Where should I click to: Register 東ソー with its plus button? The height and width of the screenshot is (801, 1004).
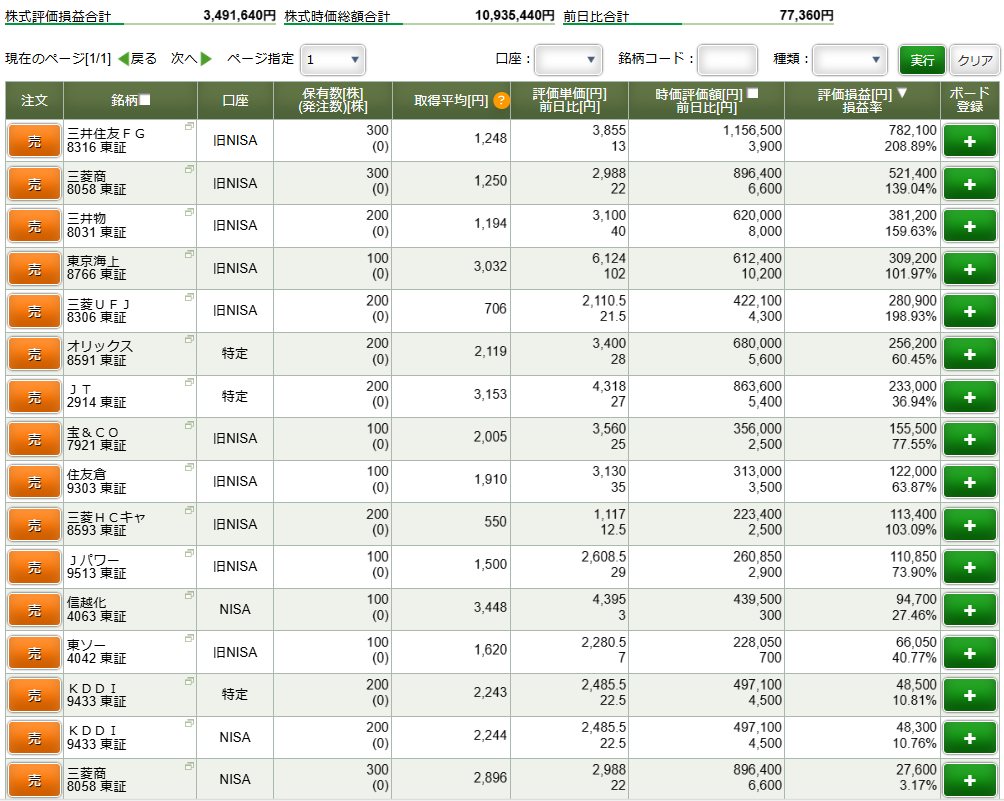pos(969,653)
